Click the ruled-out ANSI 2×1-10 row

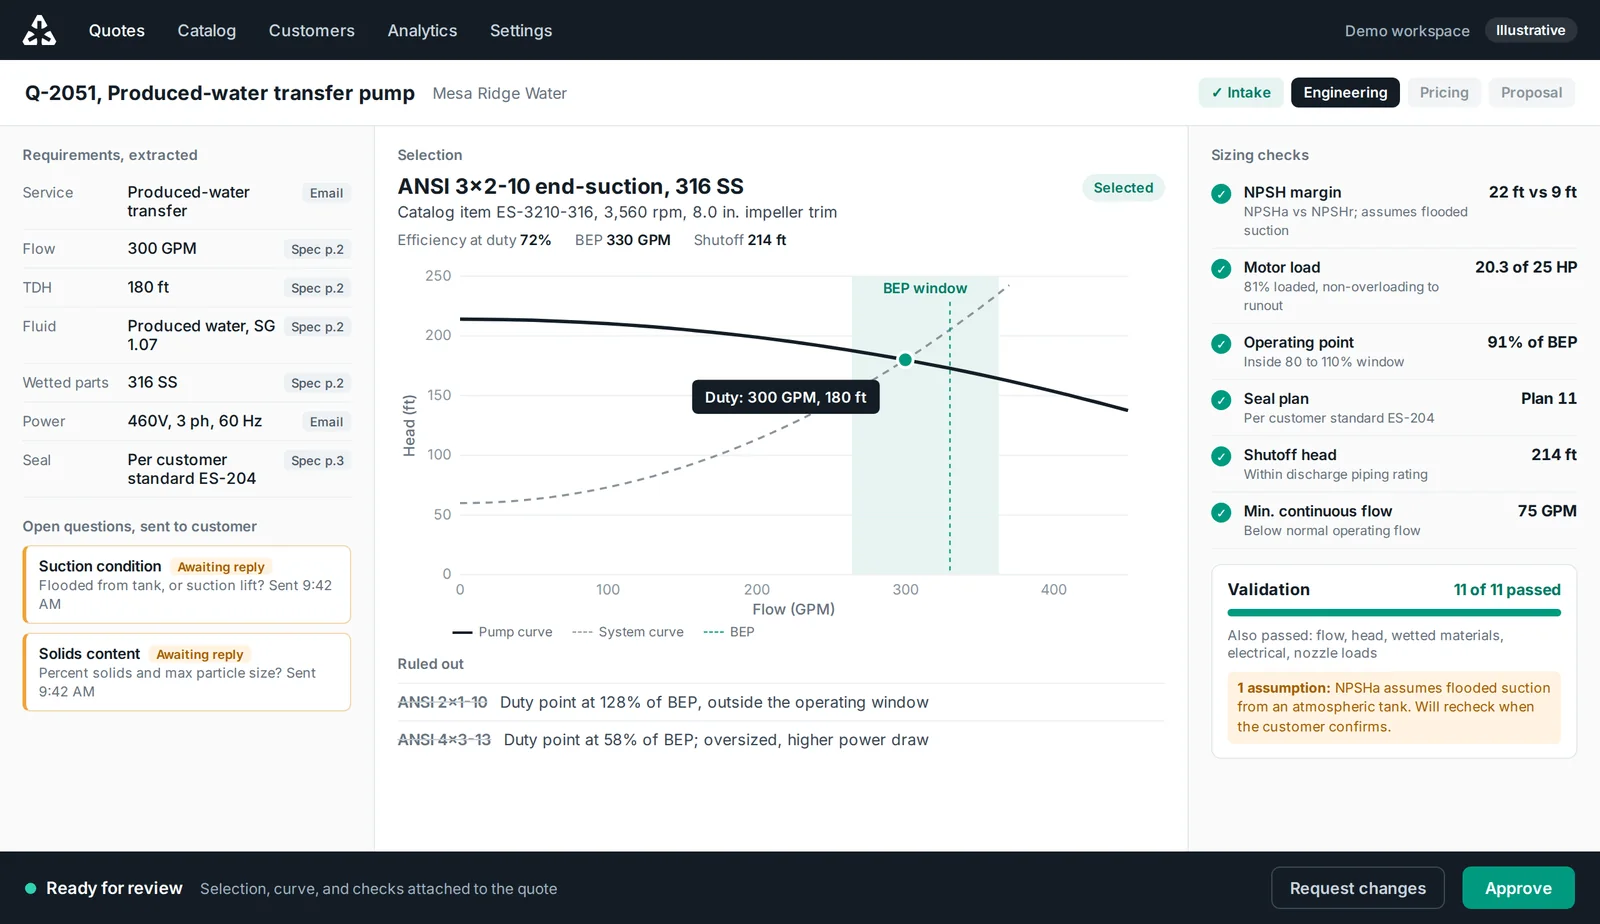781,702
